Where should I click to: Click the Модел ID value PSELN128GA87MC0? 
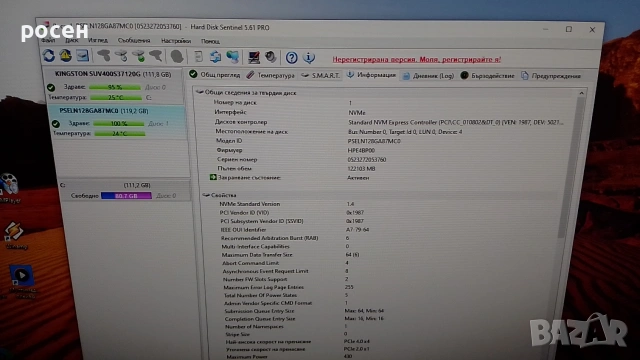(374, 141)
